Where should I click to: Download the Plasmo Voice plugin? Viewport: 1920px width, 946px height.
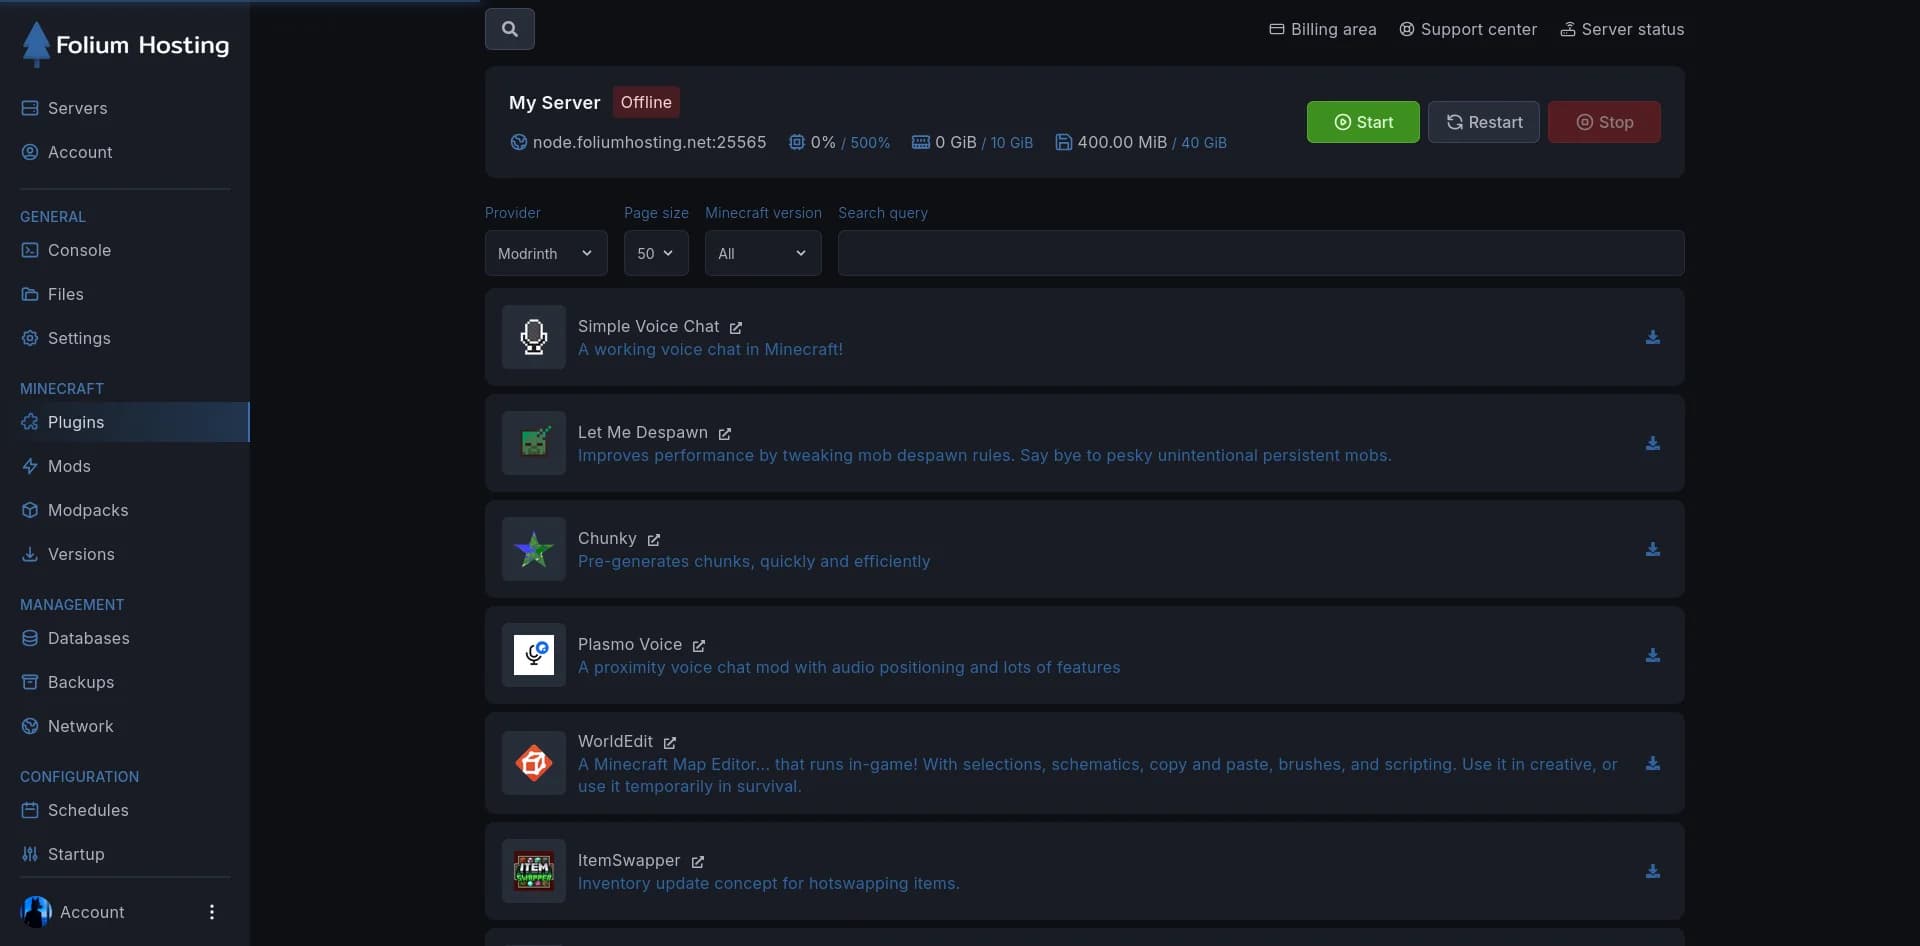[1653, 656]
